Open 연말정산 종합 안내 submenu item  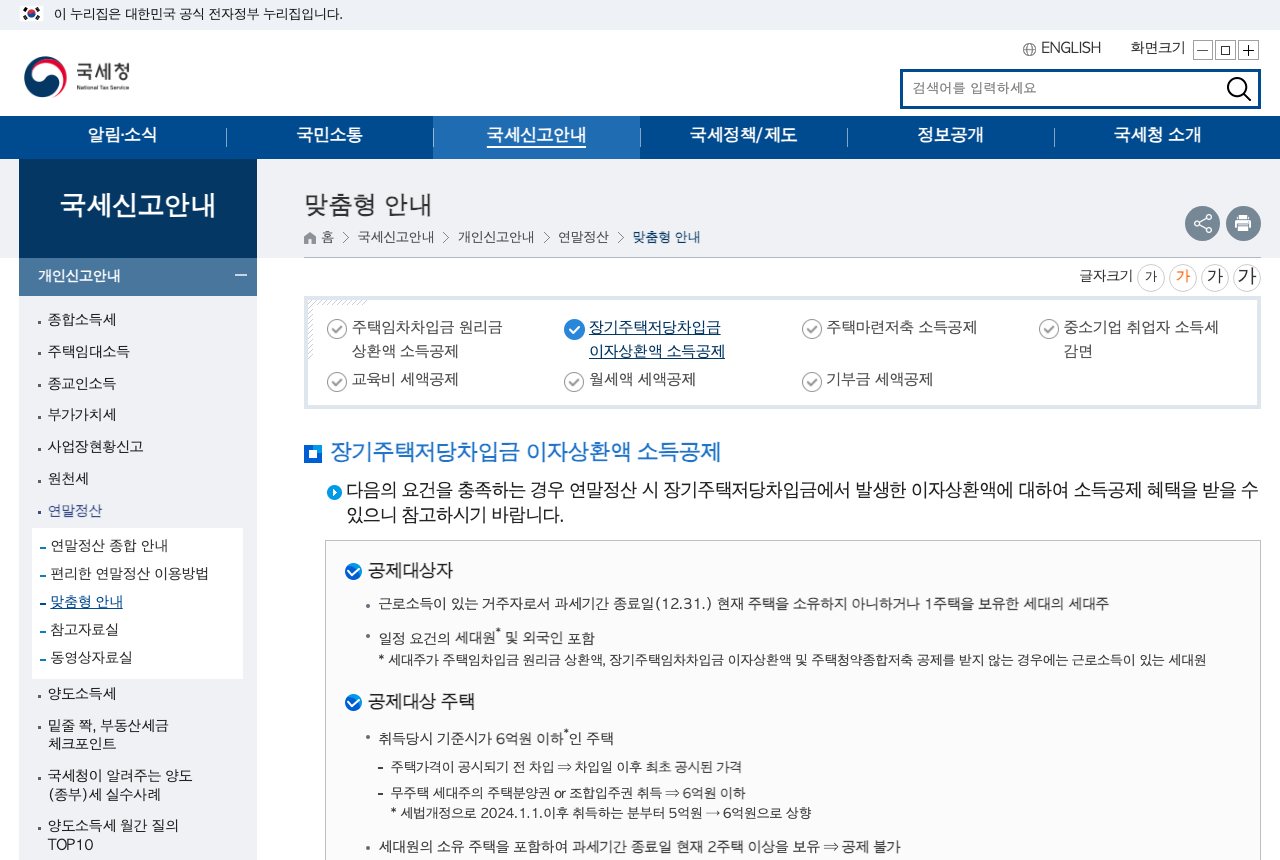pyautogui.click(x=109, y=546)
